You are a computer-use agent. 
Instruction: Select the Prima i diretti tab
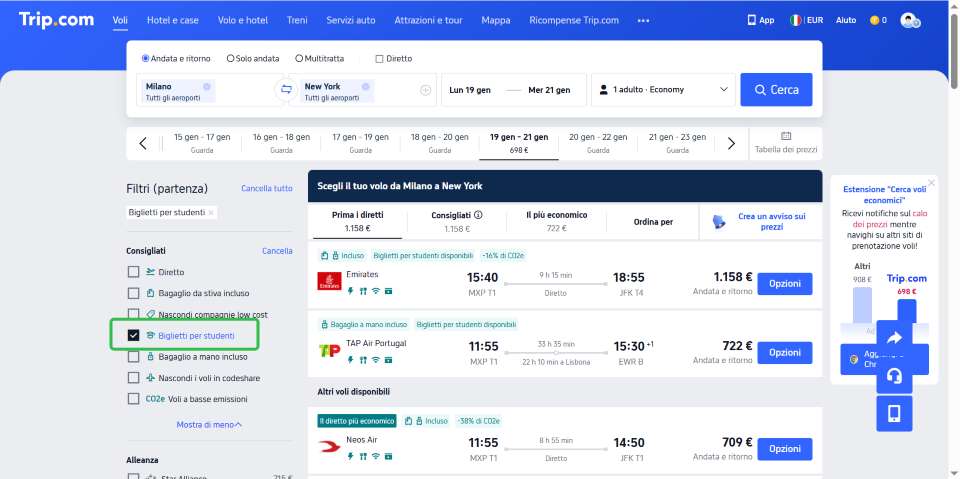[x=358, y=222]
